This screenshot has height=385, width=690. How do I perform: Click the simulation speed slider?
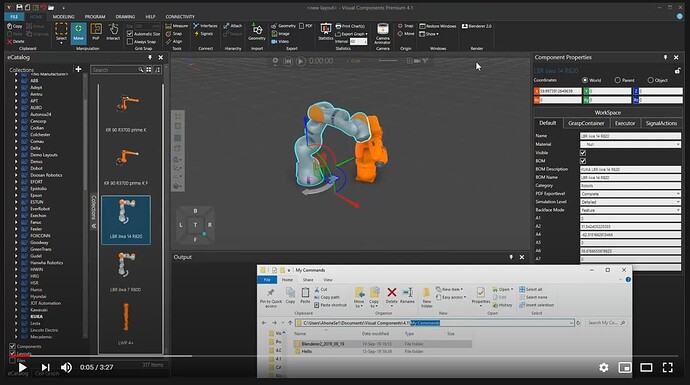(388, 61)
